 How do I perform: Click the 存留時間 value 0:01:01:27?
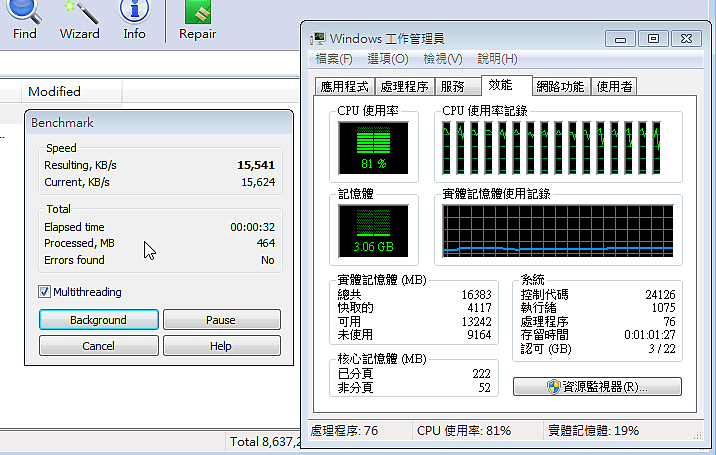click(x=650, y=335)
